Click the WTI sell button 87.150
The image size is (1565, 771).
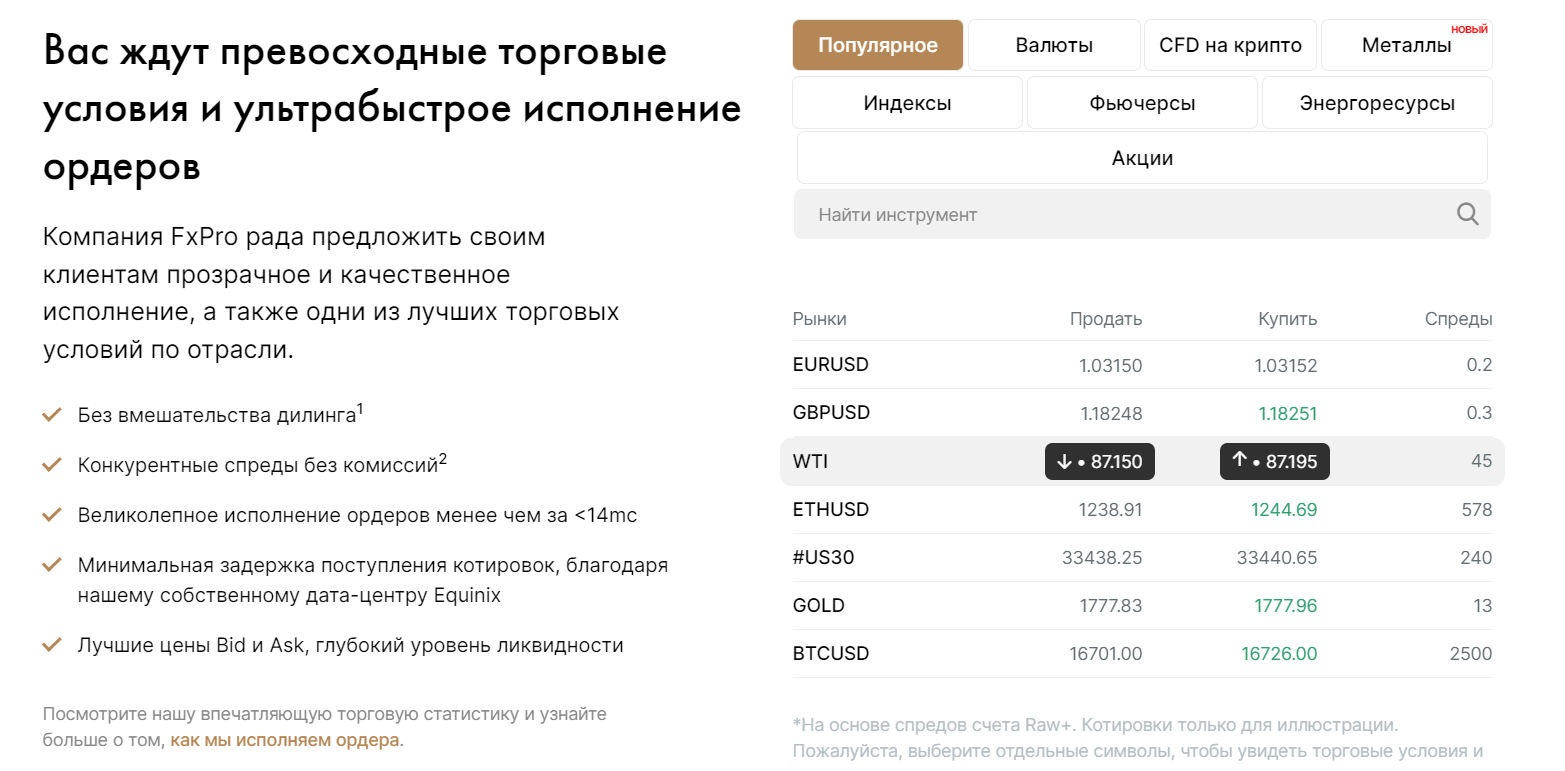[x=1100, y=461]
